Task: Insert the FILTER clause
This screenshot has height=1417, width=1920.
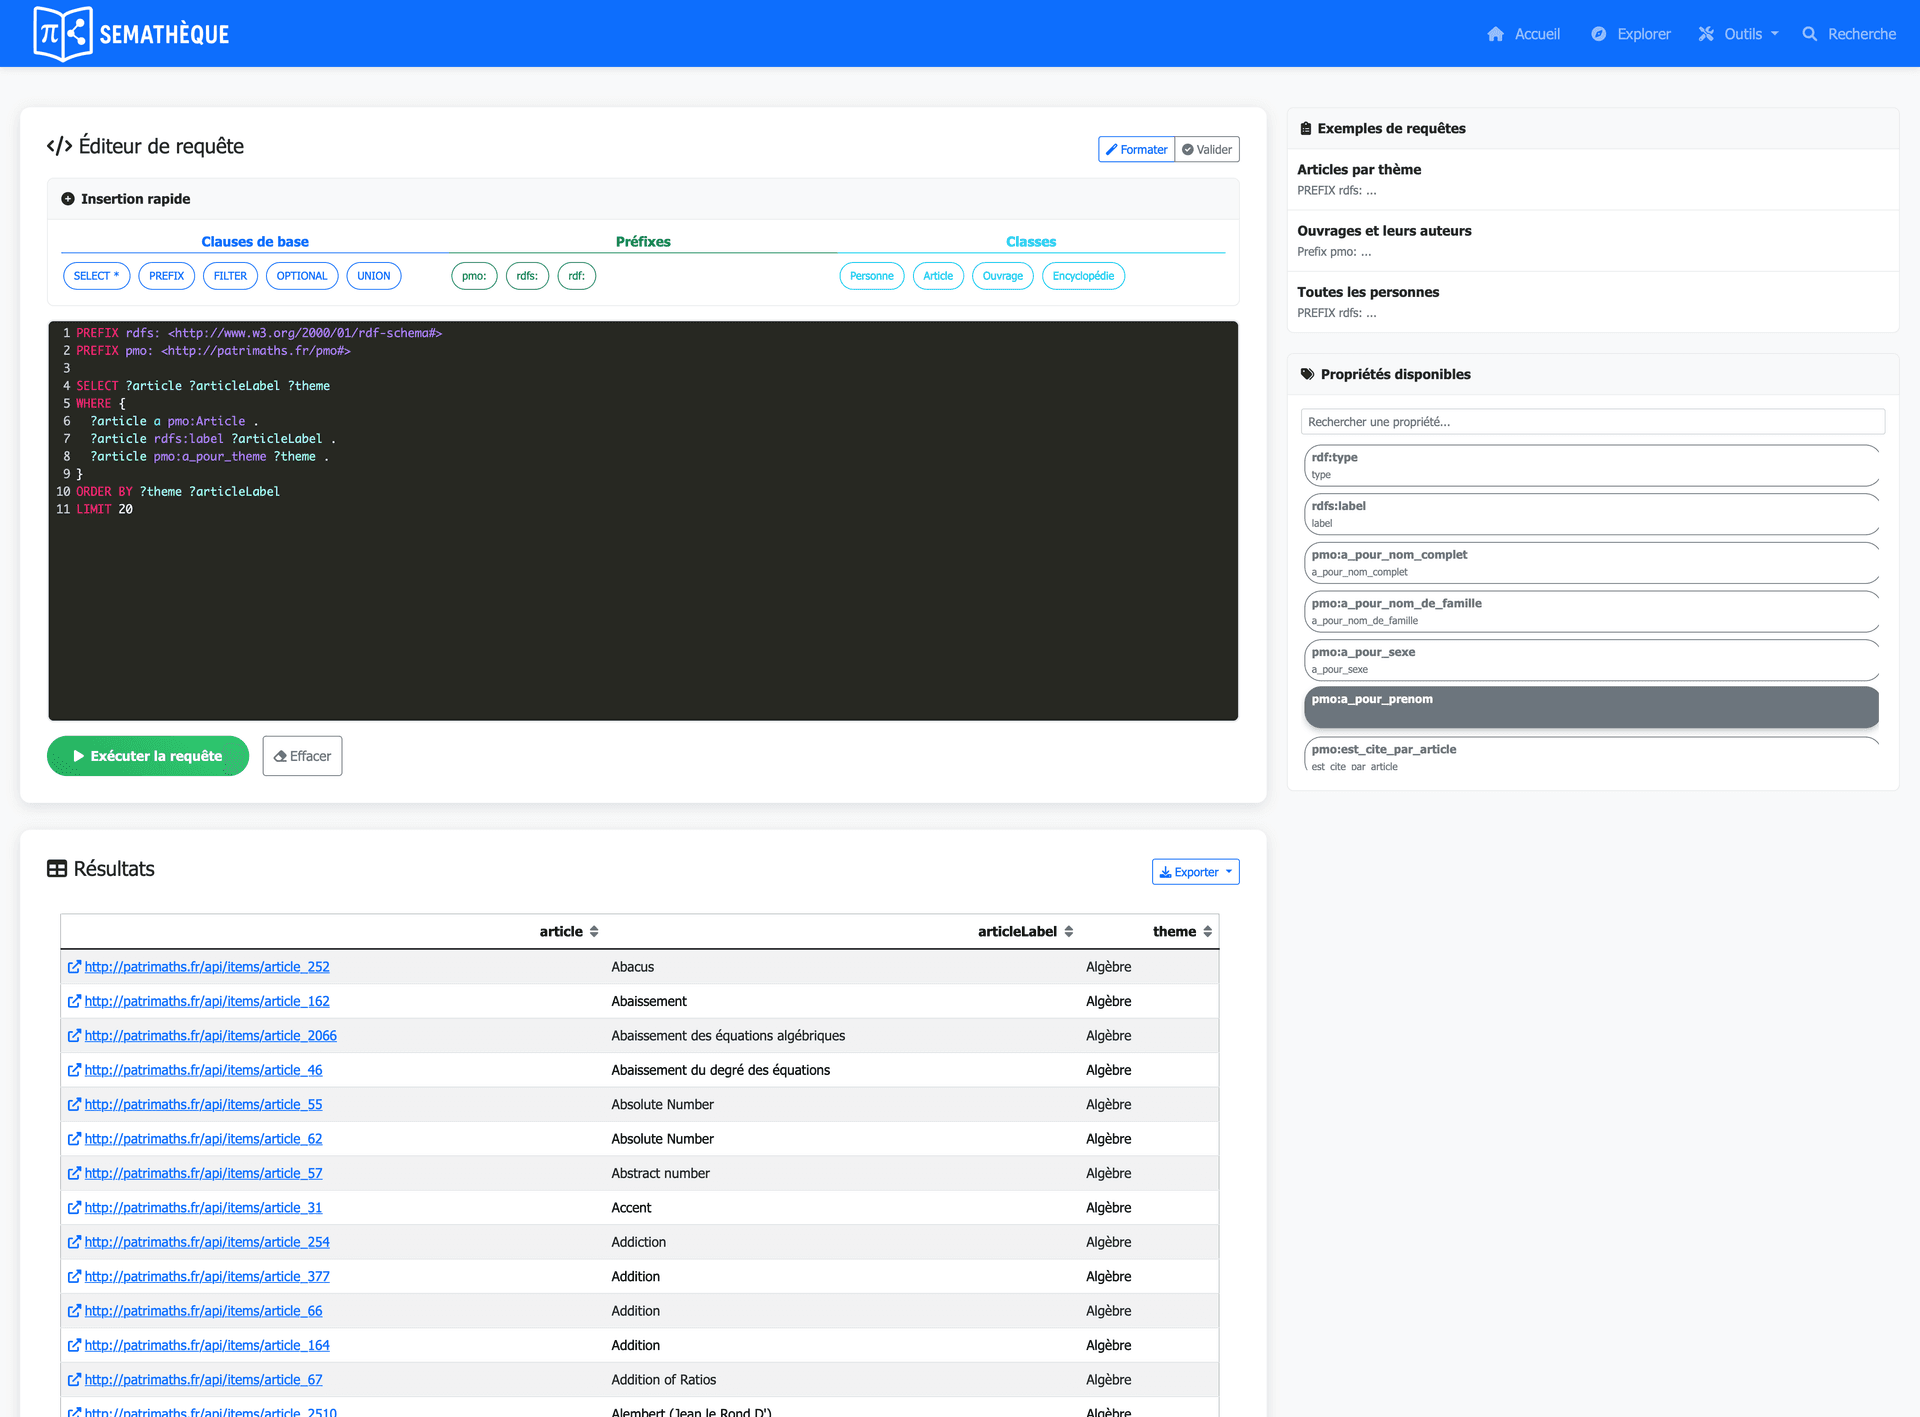Action: point(230,276)
